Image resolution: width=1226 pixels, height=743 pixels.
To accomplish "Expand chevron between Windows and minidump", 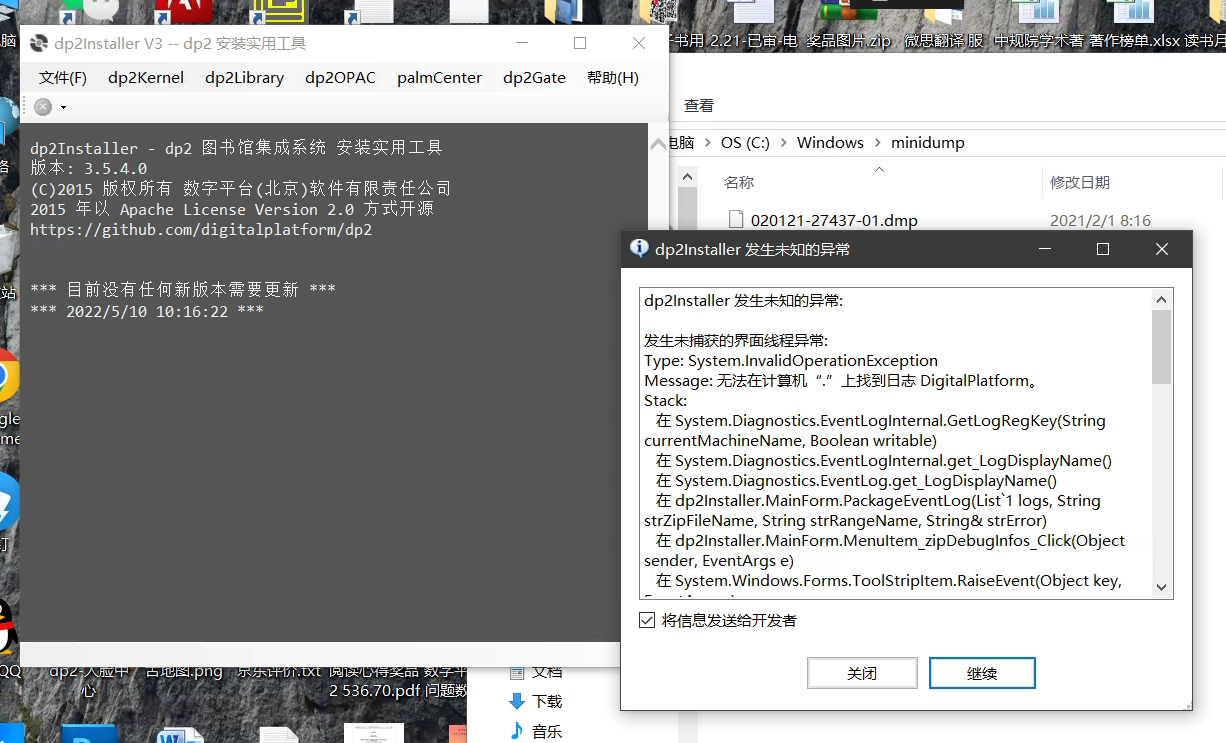I will tap(877, 142).
